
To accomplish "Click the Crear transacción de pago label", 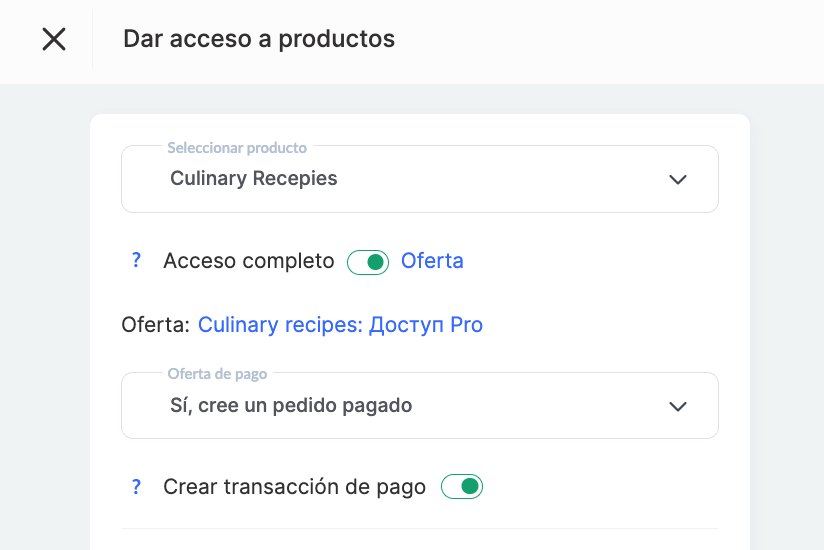I will click(294, 487).
